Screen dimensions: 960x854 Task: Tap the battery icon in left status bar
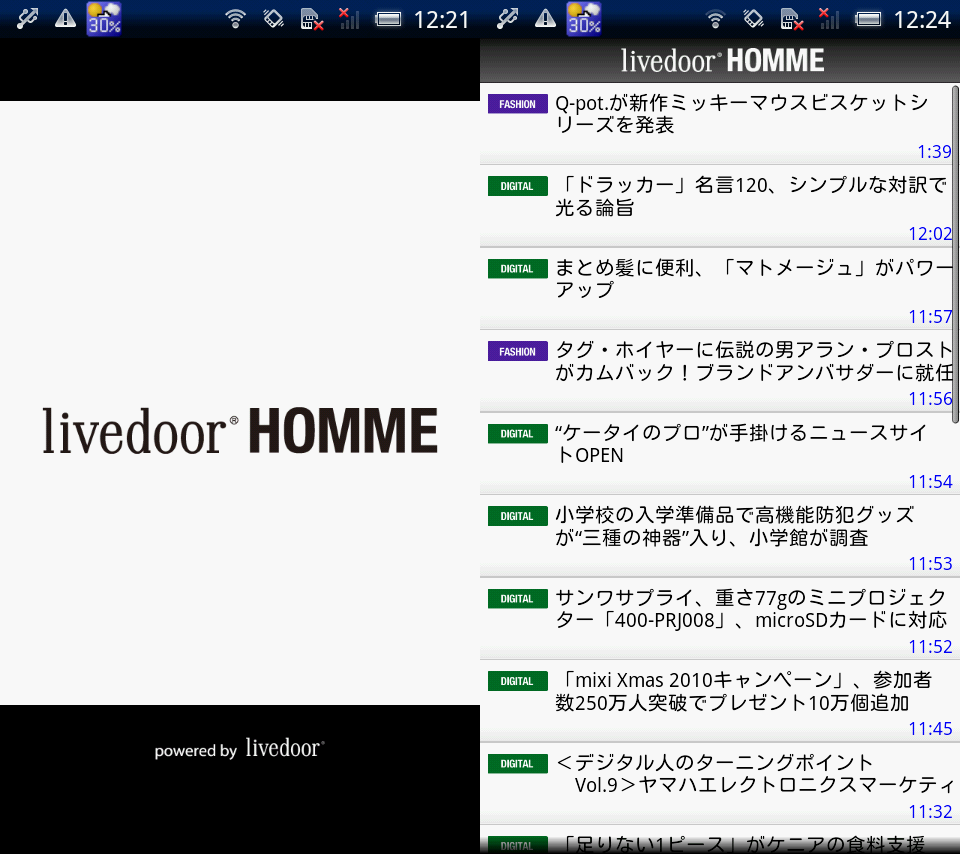pos(388,20)
